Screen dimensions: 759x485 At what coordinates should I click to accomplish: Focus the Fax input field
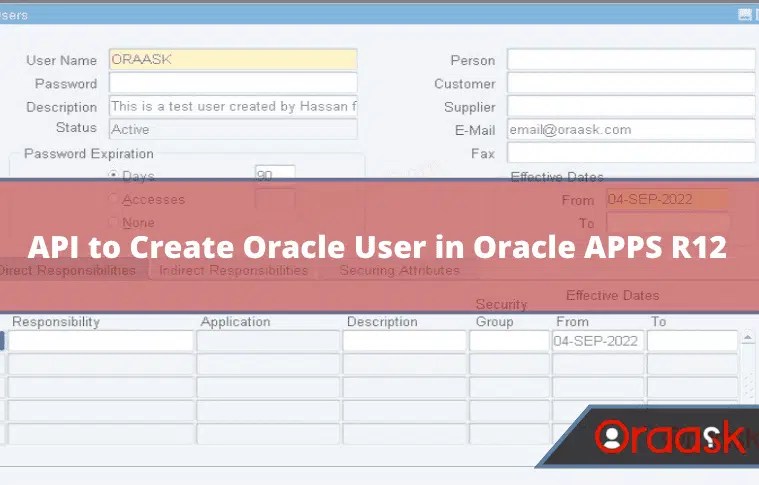pyautogui.click(x=631, y=152)
